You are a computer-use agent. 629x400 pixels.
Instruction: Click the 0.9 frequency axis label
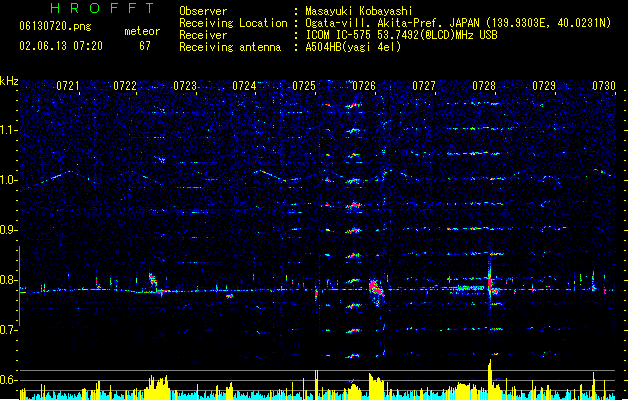point(9,230)
